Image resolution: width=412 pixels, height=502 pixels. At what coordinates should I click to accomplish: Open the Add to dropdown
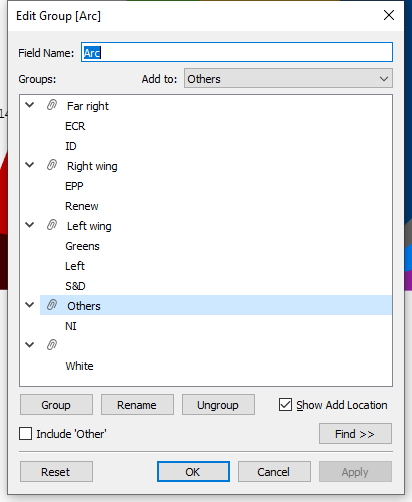(288, 79)
